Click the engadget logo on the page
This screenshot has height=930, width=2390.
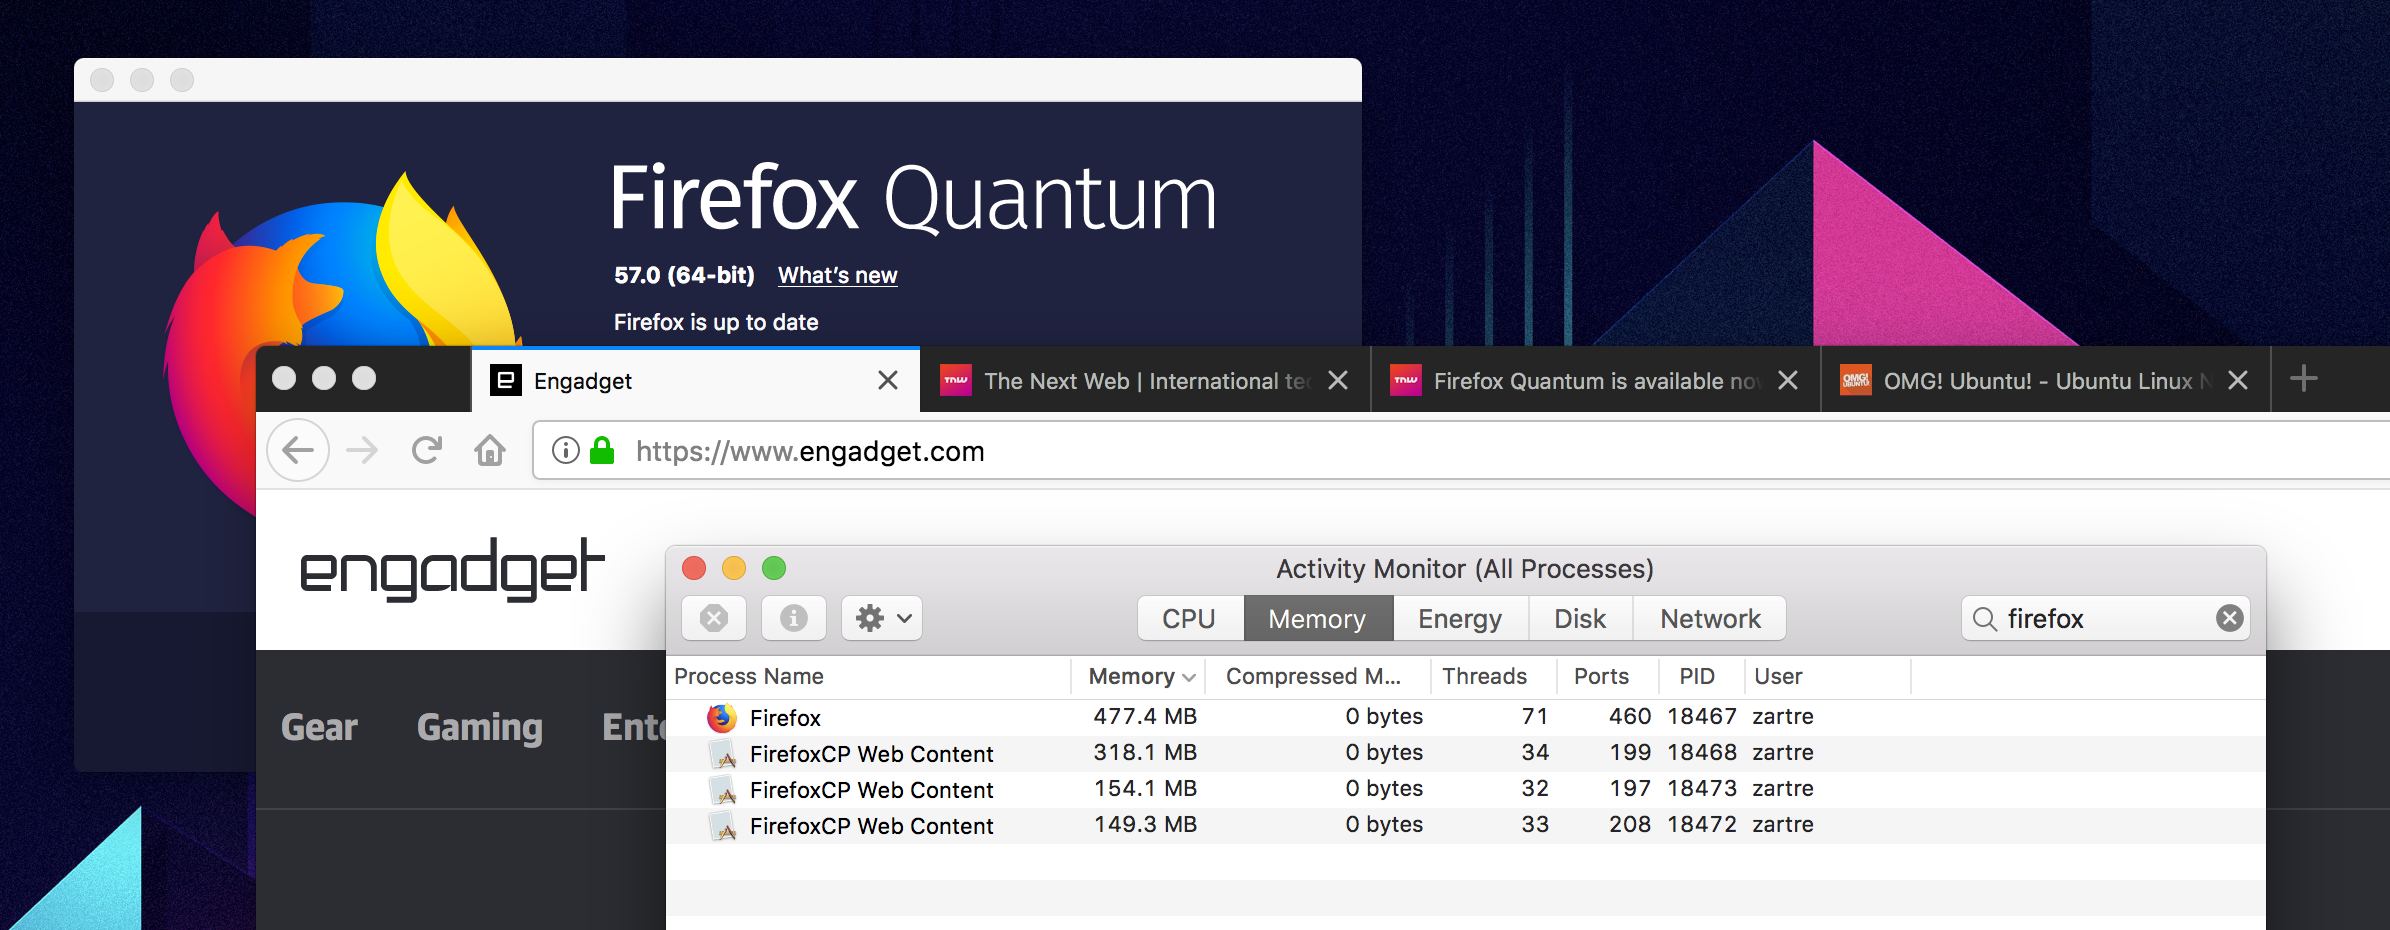452,570
